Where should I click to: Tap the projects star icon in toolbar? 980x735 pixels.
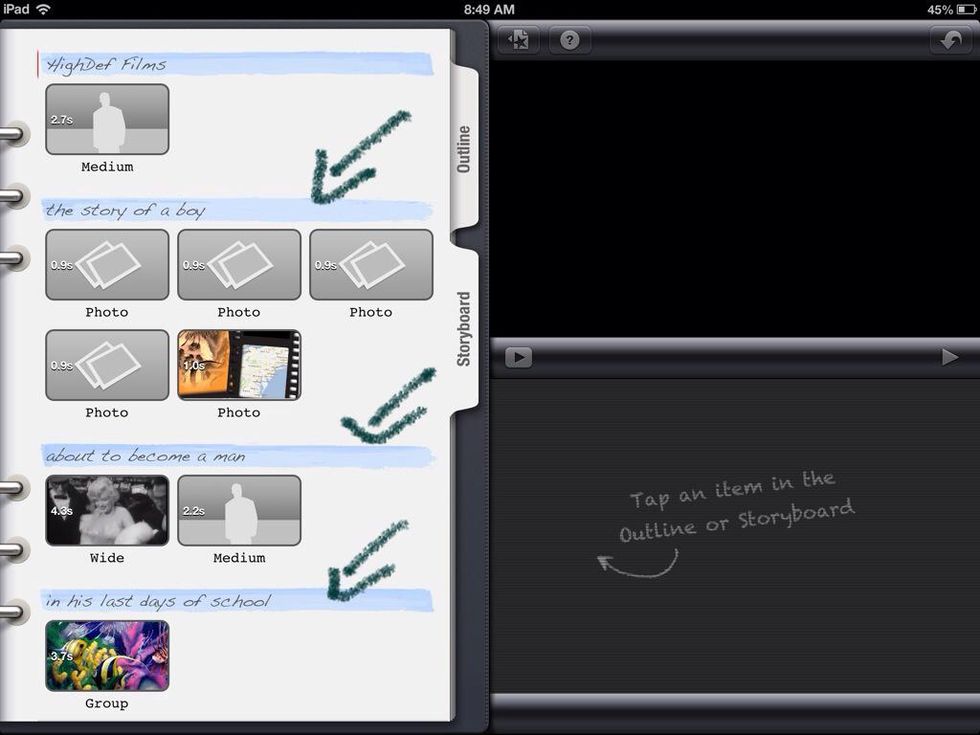(x=519, y=40)
